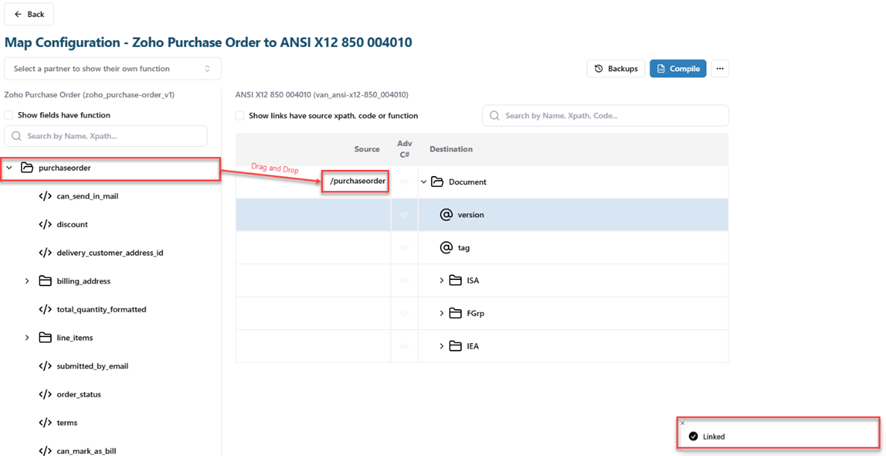Expand the billing_address folder
Screen dimensions: 886x456
[27, 281]
